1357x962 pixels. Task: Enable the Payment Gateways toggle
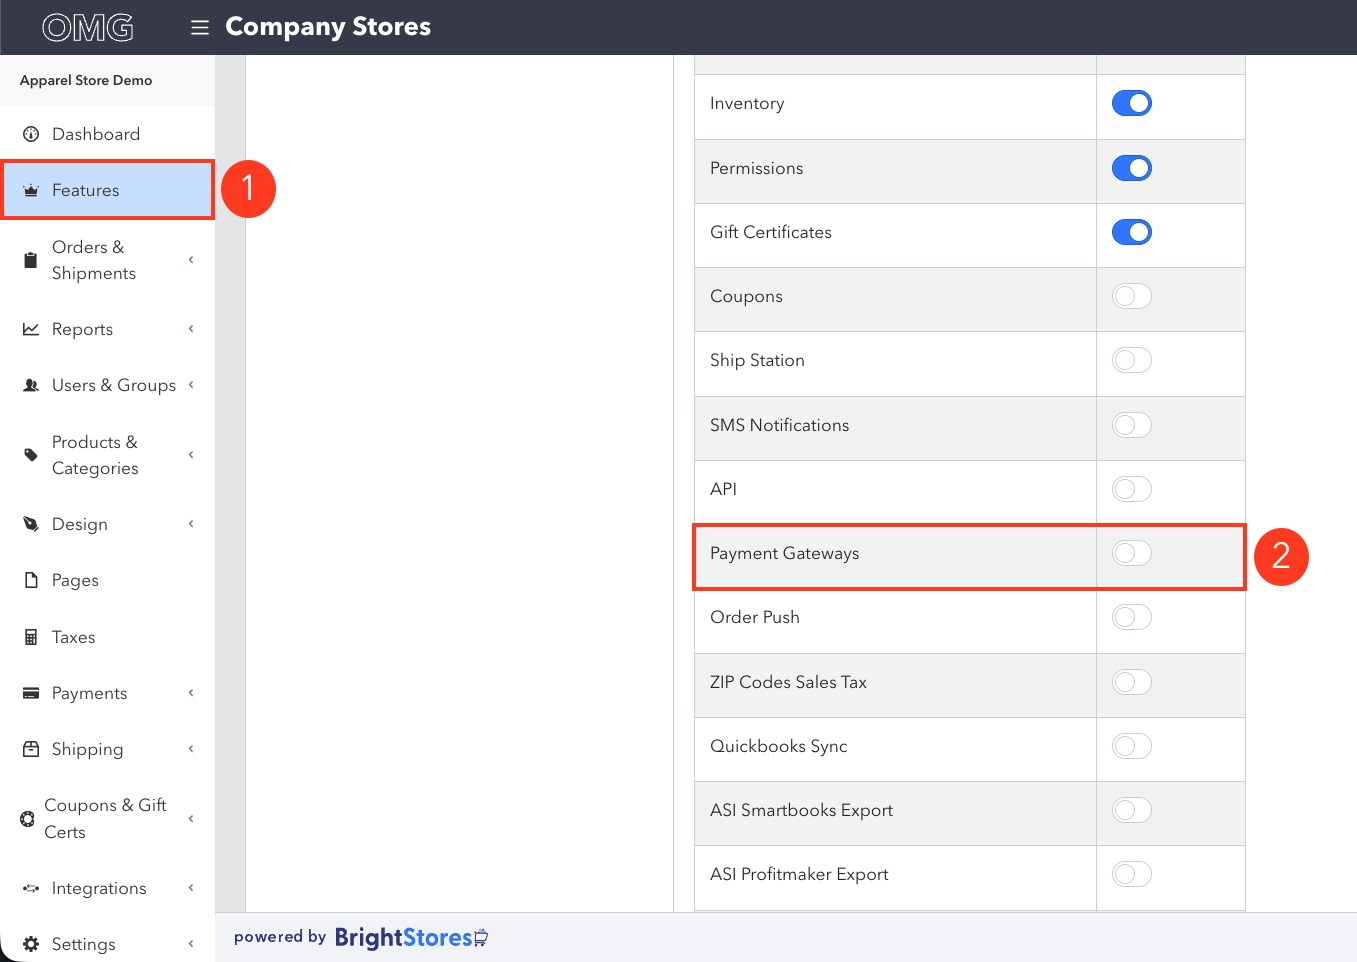(1132, 553)
